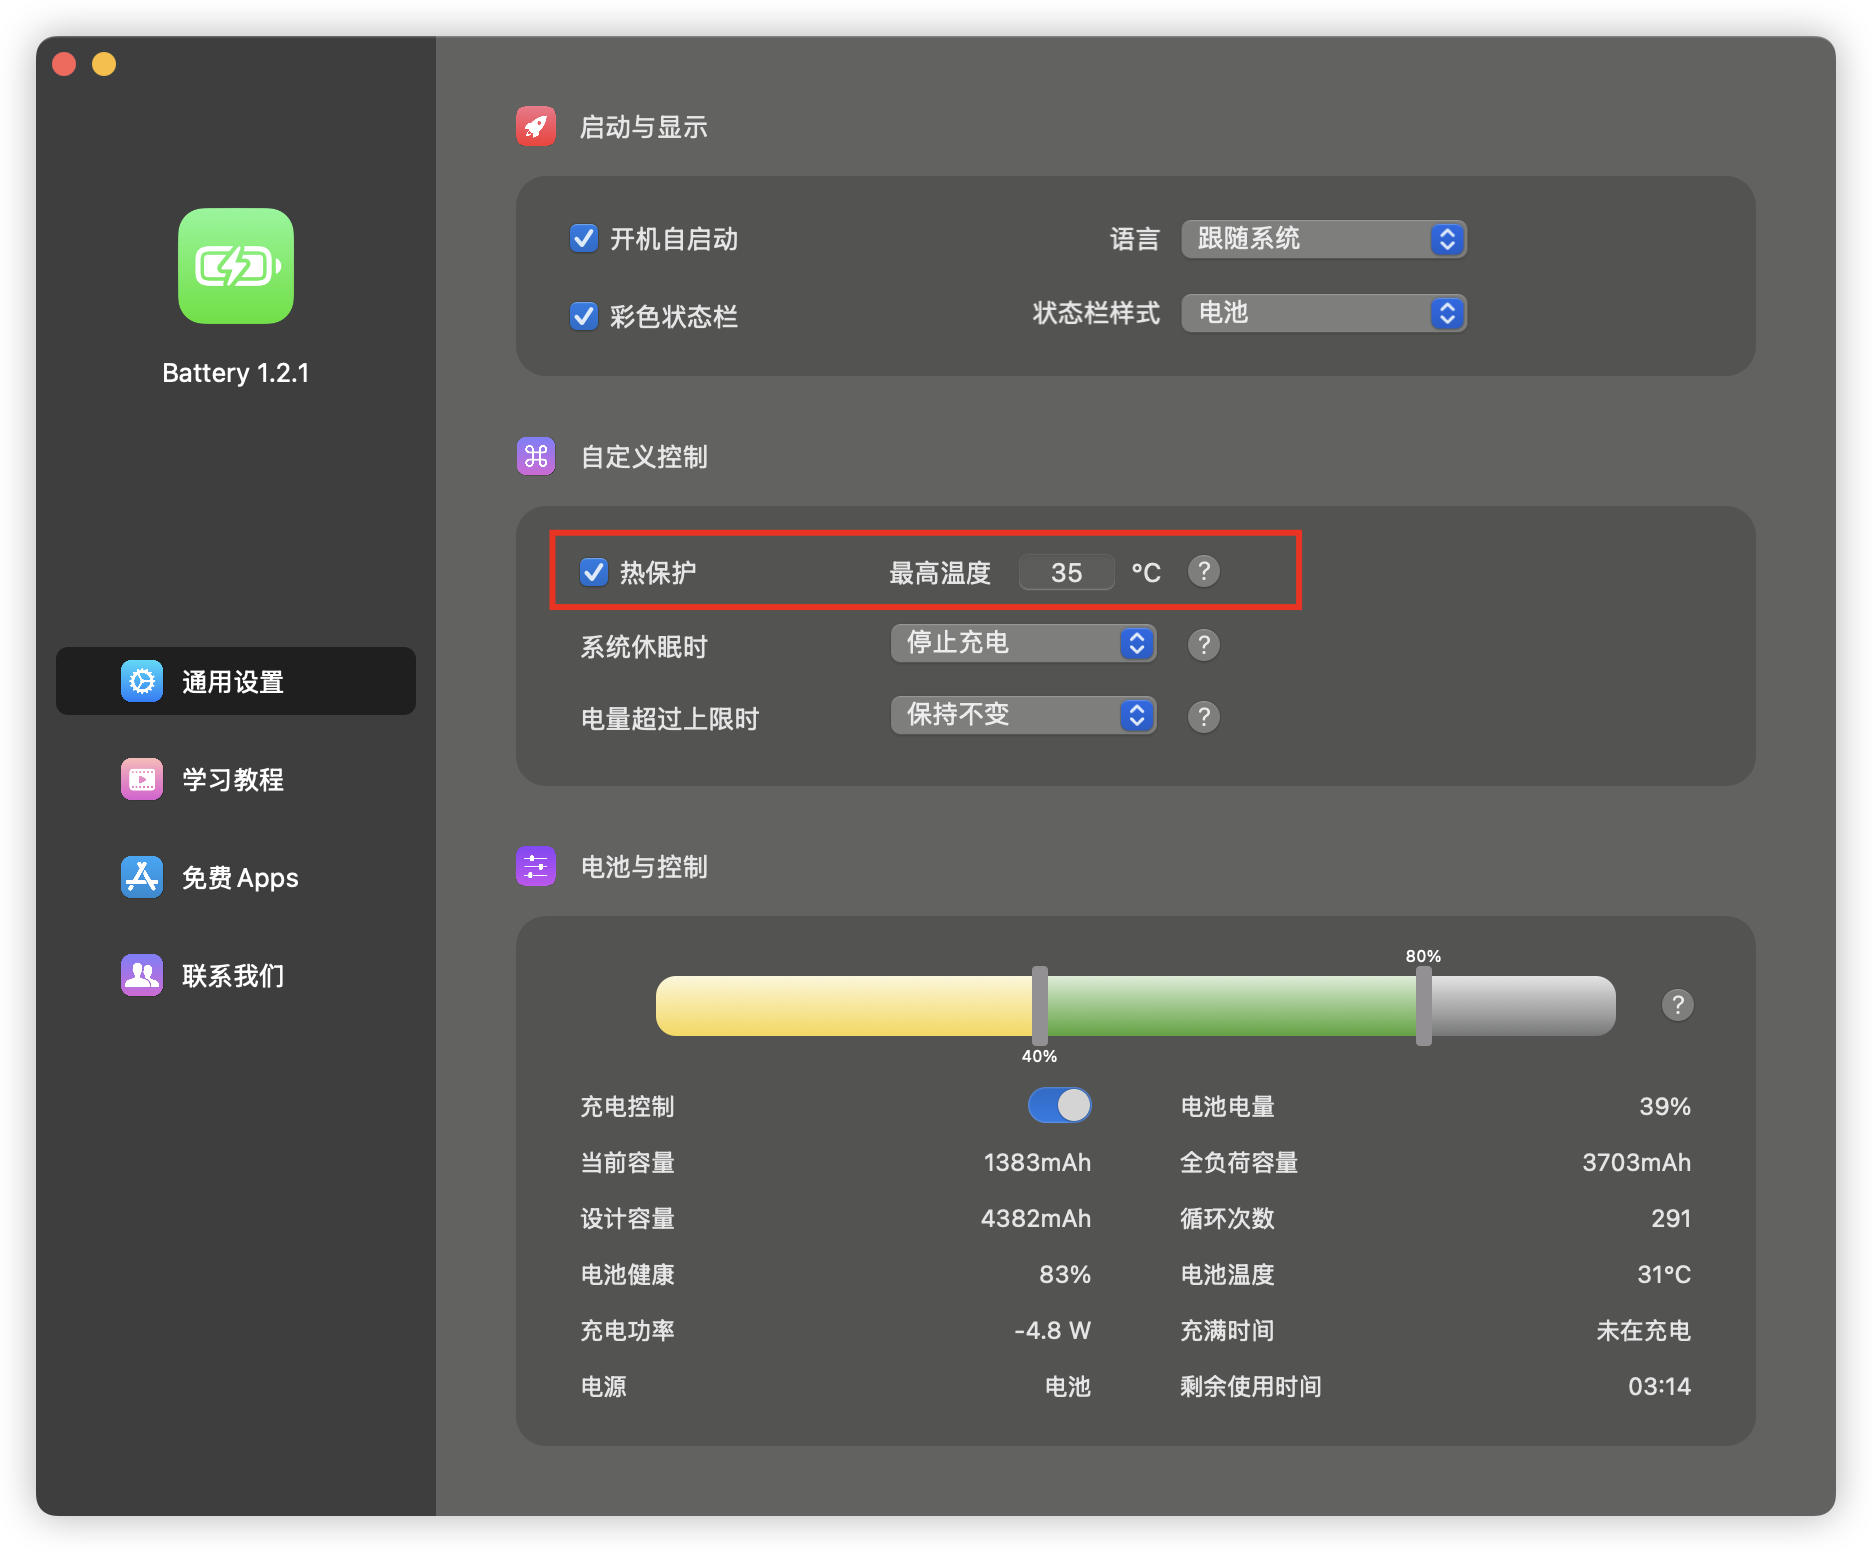Open the 系统休眠时 dropdown showing 停止充电
This screenshot has width=1872, height=1552.
pyautogui.click(x=1023, y=643)
